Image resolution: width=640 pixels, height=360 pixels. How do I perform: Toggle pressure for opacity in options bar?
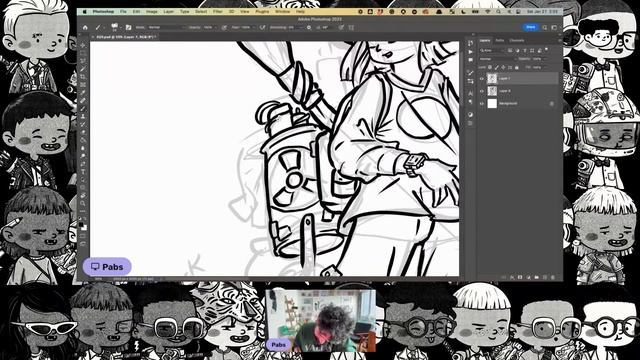[x=224, y=27]
